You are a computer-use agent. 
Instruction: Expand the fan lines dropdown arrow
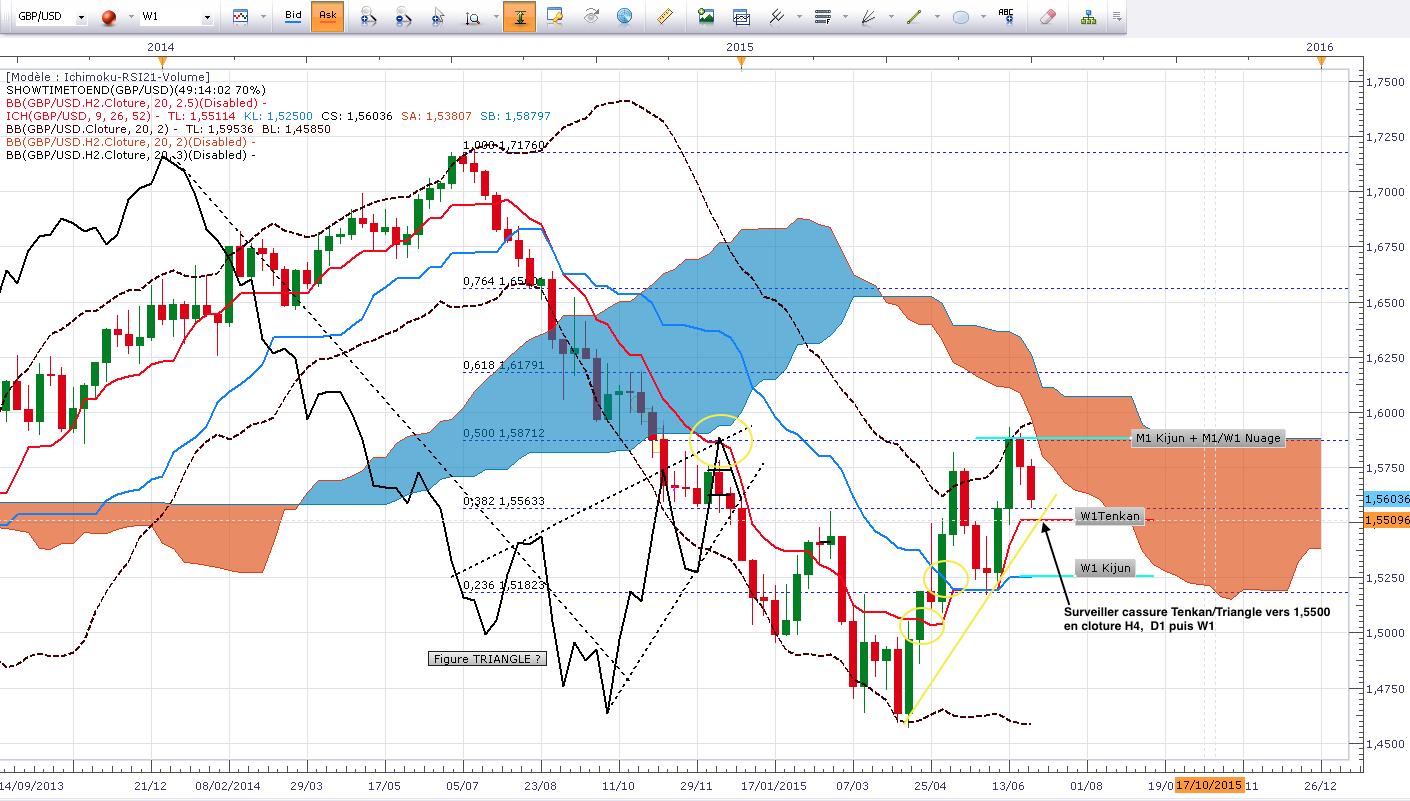click(891, 17)
